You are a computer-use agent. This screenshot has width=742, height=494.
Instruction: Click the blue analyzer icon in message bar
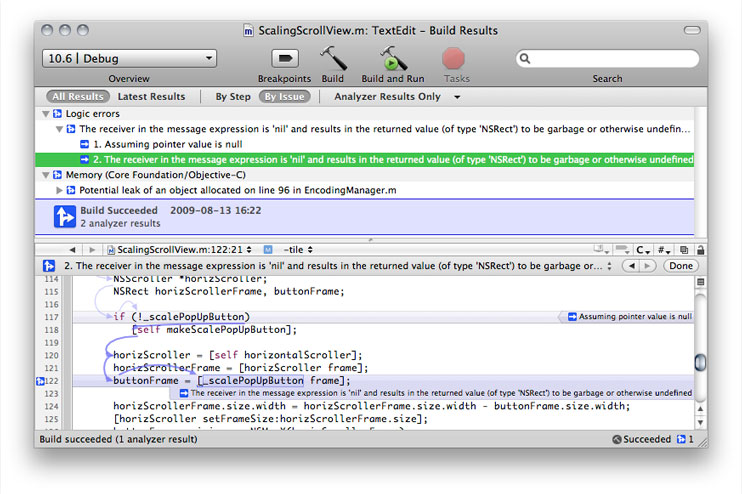click(49, 266)
